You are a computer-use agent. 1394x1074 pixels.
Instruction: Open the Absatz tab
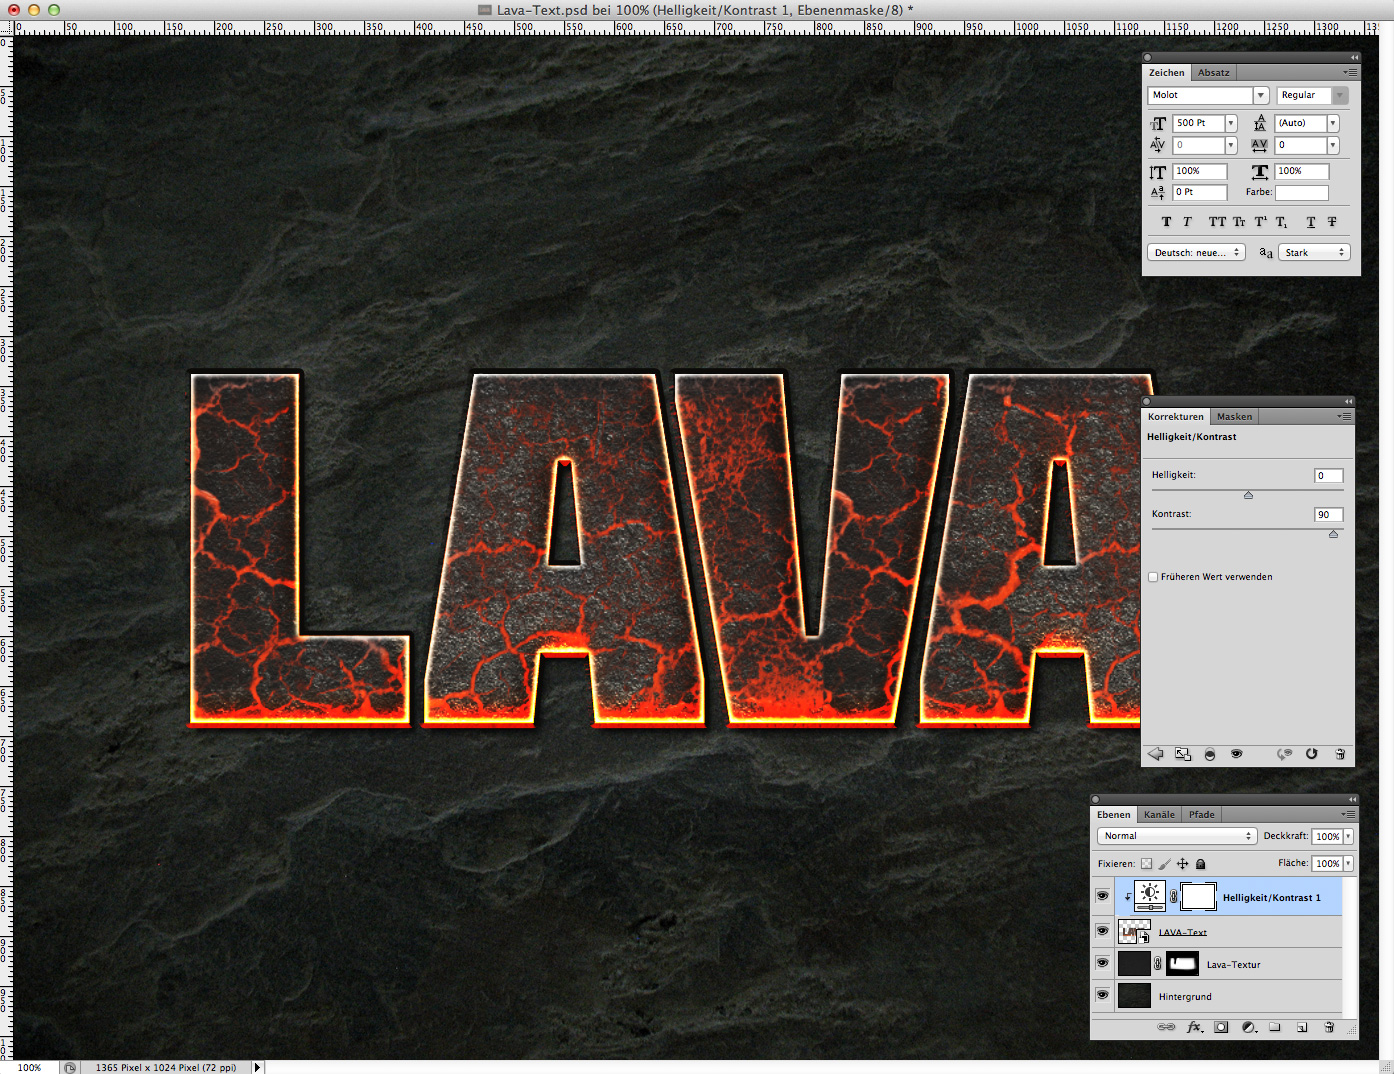point(1213,72)
